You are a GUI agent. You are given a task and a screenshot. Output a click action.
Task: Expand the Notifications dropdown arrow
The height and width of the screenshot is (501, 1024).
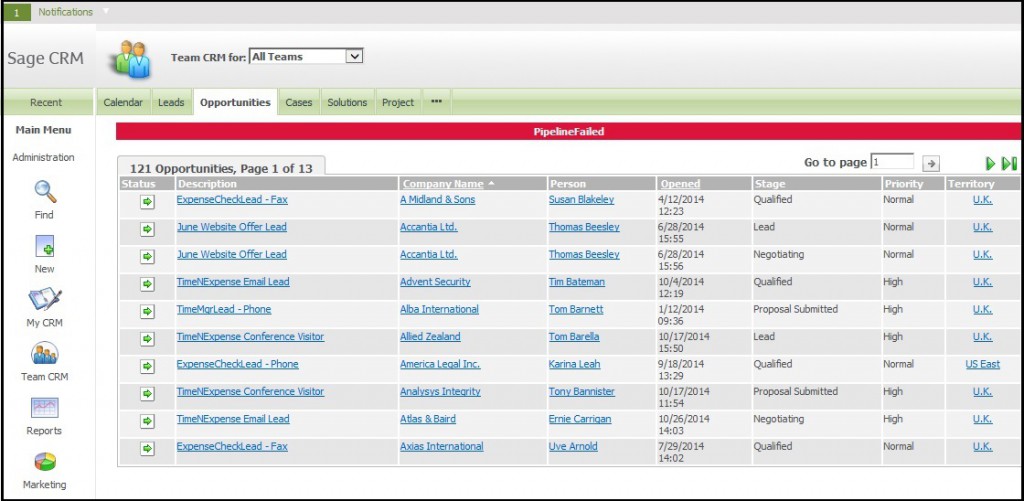point(106,11)
